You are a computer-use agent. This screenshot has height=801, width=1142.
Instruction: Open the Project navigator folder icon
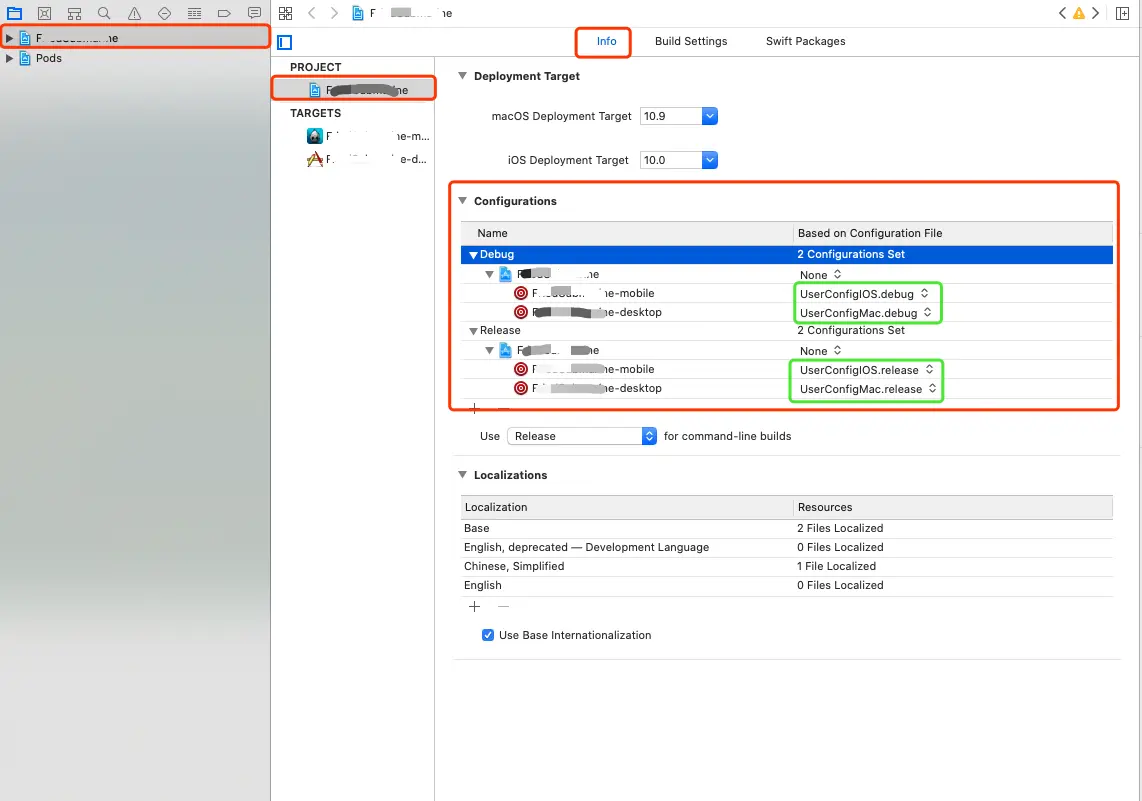14,13
